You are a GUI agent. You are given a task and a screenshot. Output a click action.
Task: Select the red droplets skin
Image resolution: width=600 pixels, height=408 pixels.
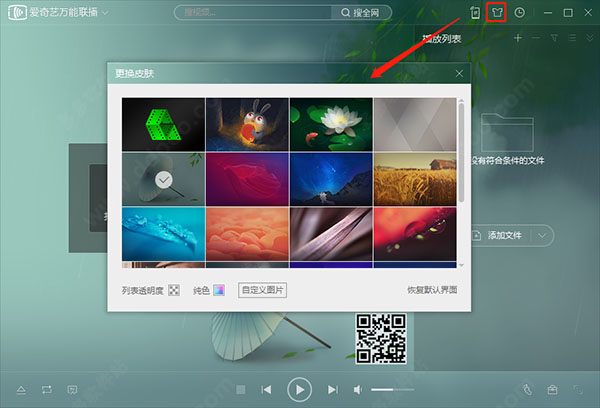[x=415, y=234]
